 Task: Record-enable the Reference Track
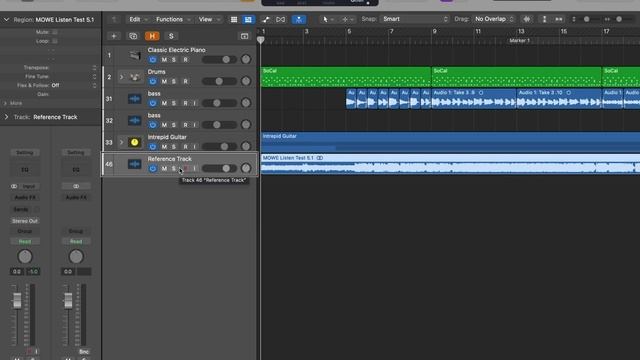click(185, 169)
